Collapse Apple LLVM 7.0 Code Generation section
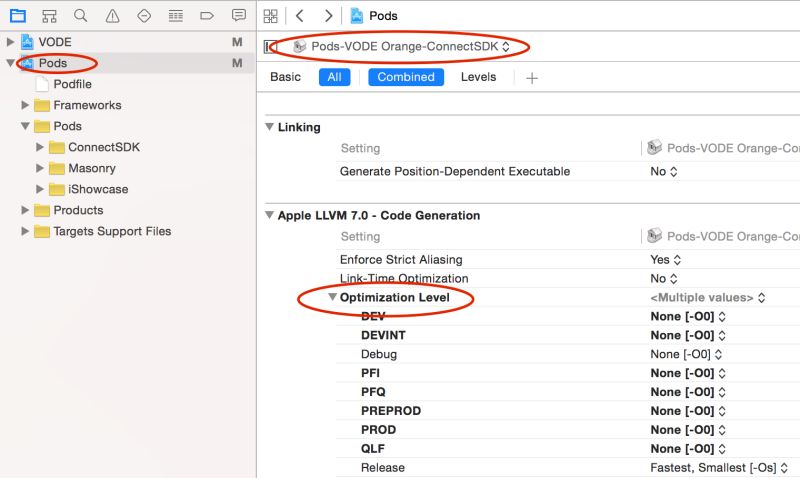Screen dimensions: 800x478 pos(269,215)
